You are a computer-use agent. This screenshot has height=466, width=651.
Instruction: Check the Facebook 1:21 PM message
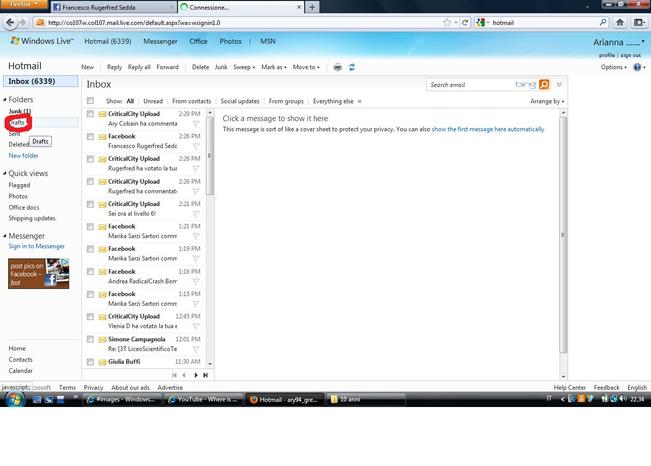coord(90,226)
